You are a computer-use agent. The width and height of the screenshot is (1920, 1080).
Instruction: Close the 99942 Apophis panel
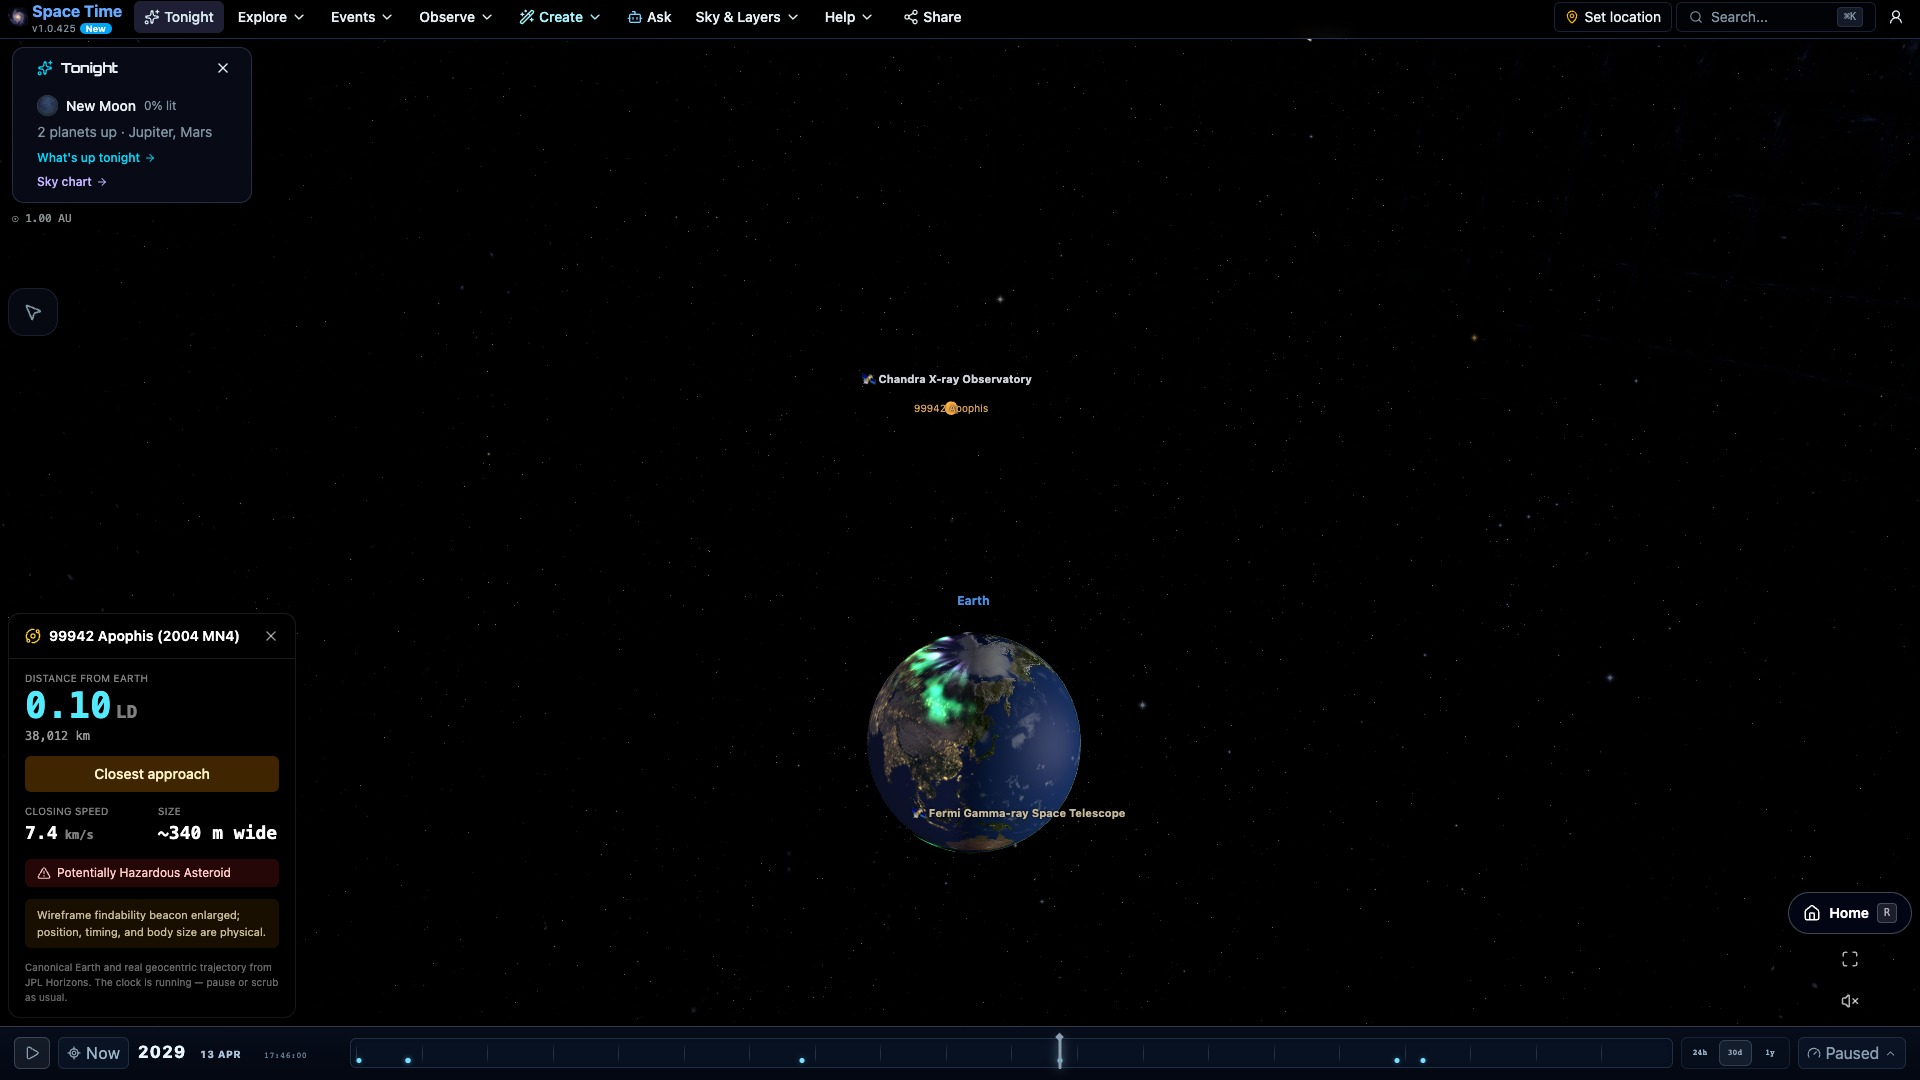pos(271,636)
